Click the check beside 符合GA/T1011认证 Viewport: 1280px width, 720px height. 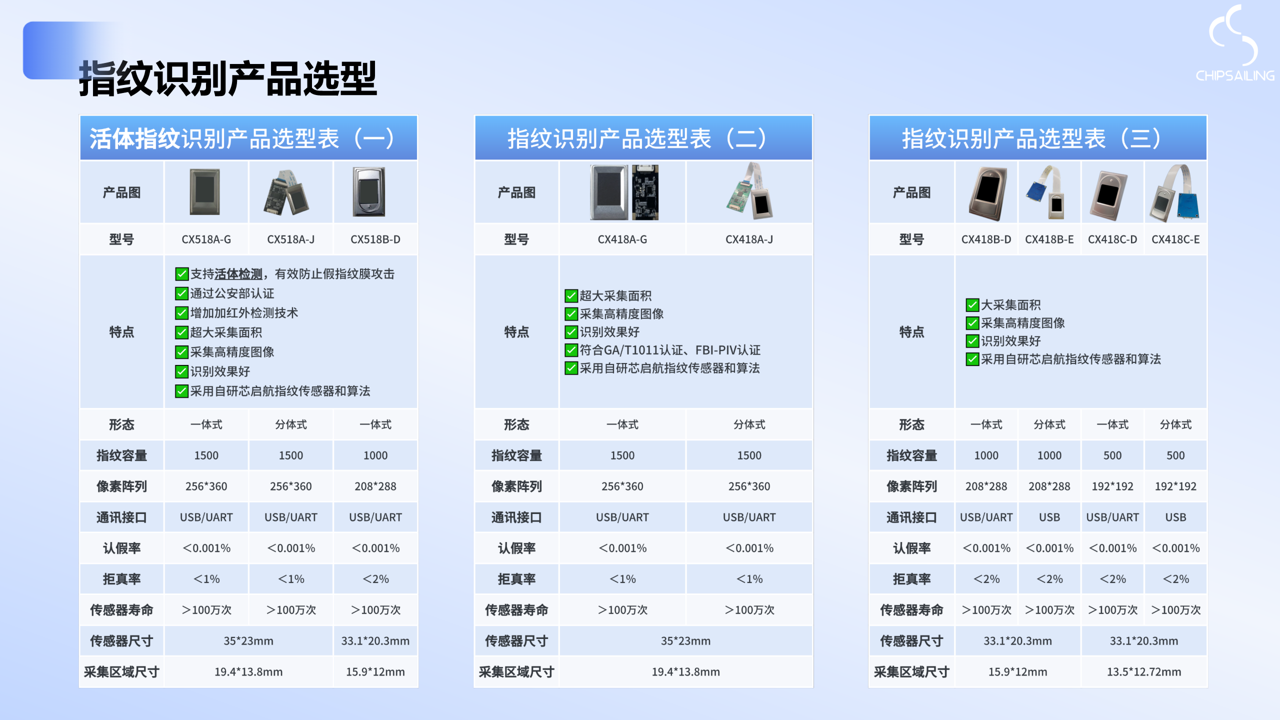(571, 350)
